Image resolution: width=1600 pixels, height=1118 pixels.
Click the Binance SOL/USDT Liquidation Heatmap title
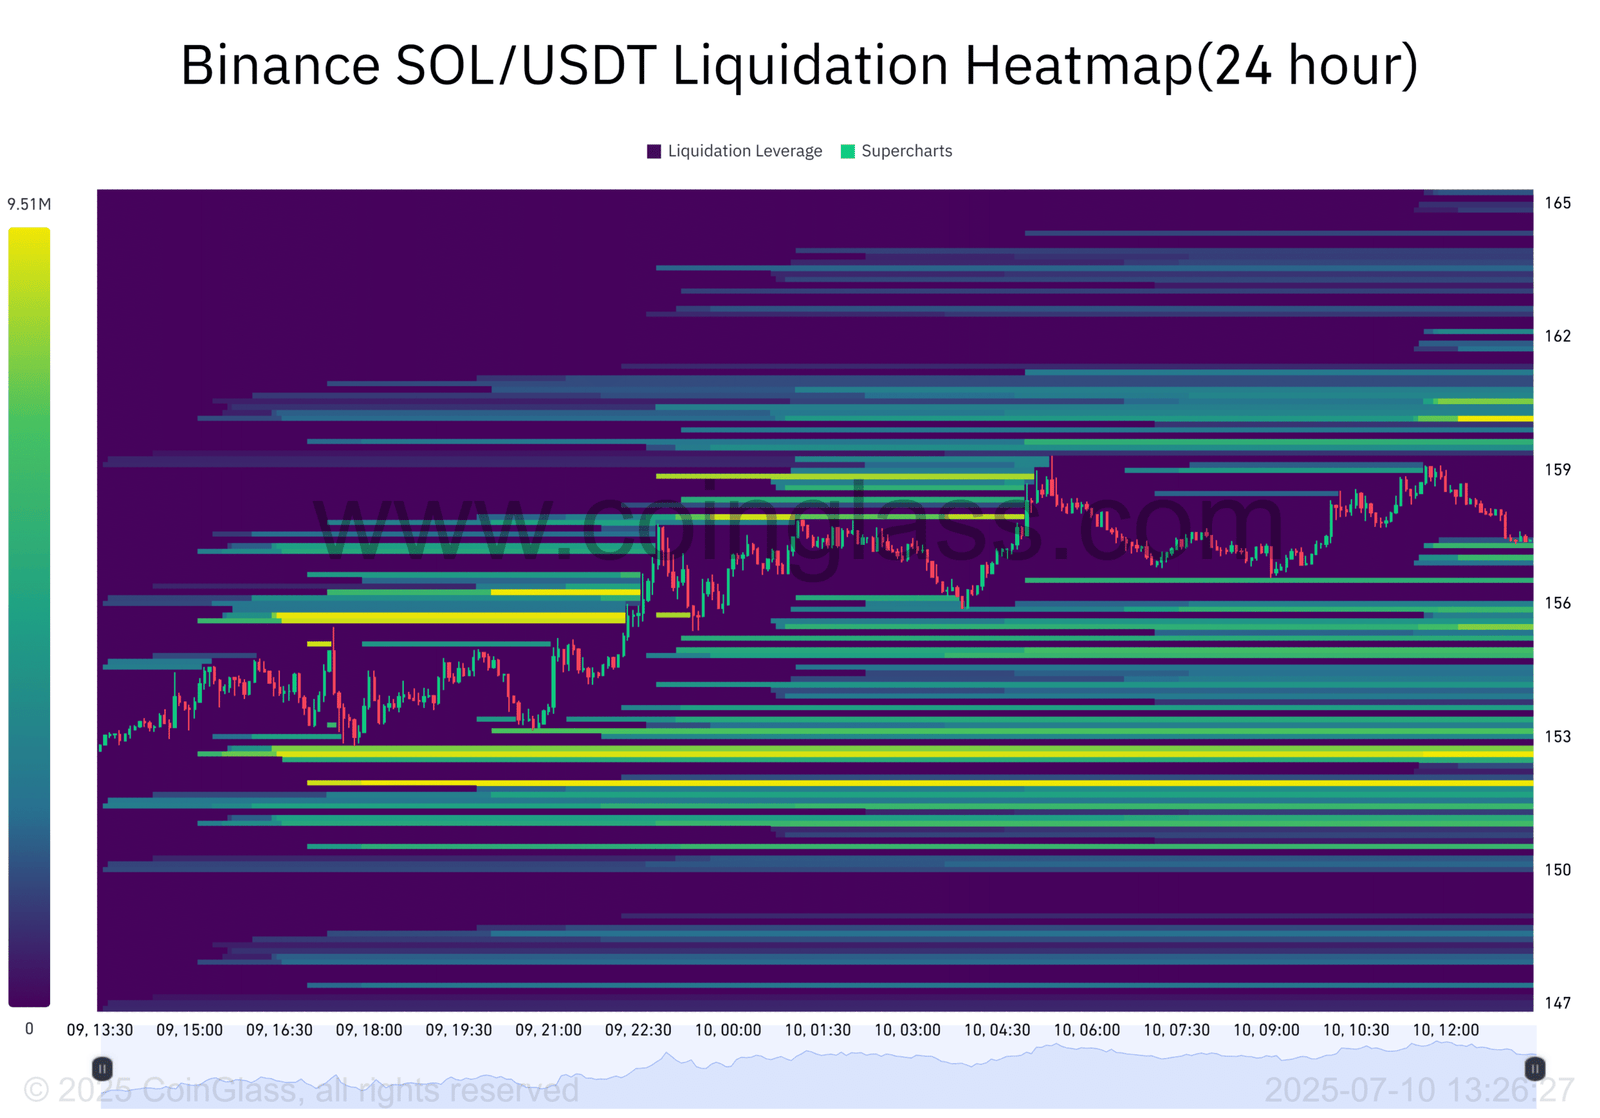pos(799,66)
